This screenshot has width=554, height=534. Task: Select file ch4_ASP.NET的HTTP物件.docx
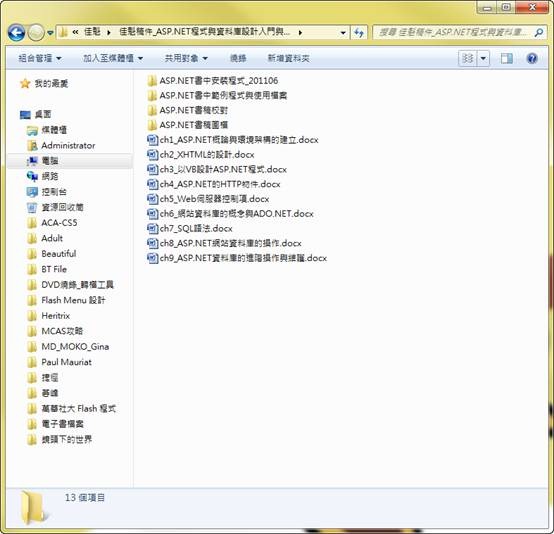click(x=213, y=184)
